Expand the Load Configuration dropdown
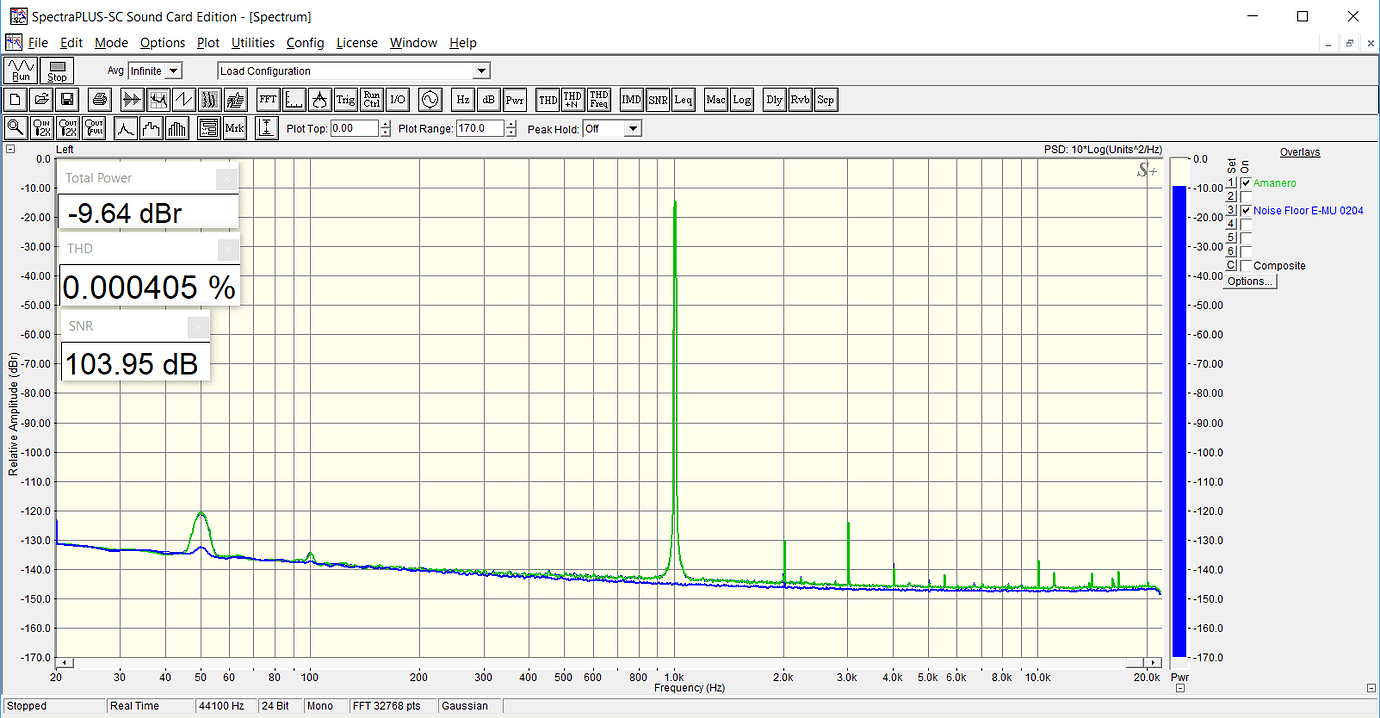Screen dimensions: 1380x718 pos(481,71)
